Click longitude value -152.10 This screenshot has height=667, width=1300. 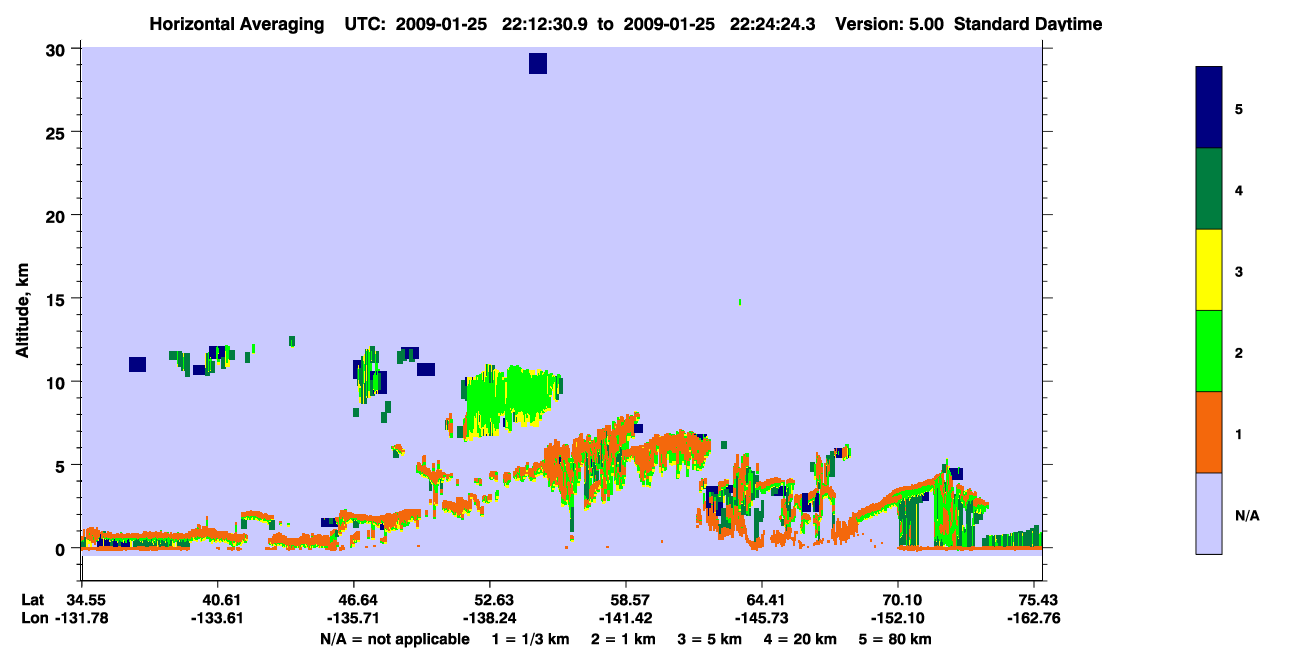pyautogui.click(x=899, y=618)
